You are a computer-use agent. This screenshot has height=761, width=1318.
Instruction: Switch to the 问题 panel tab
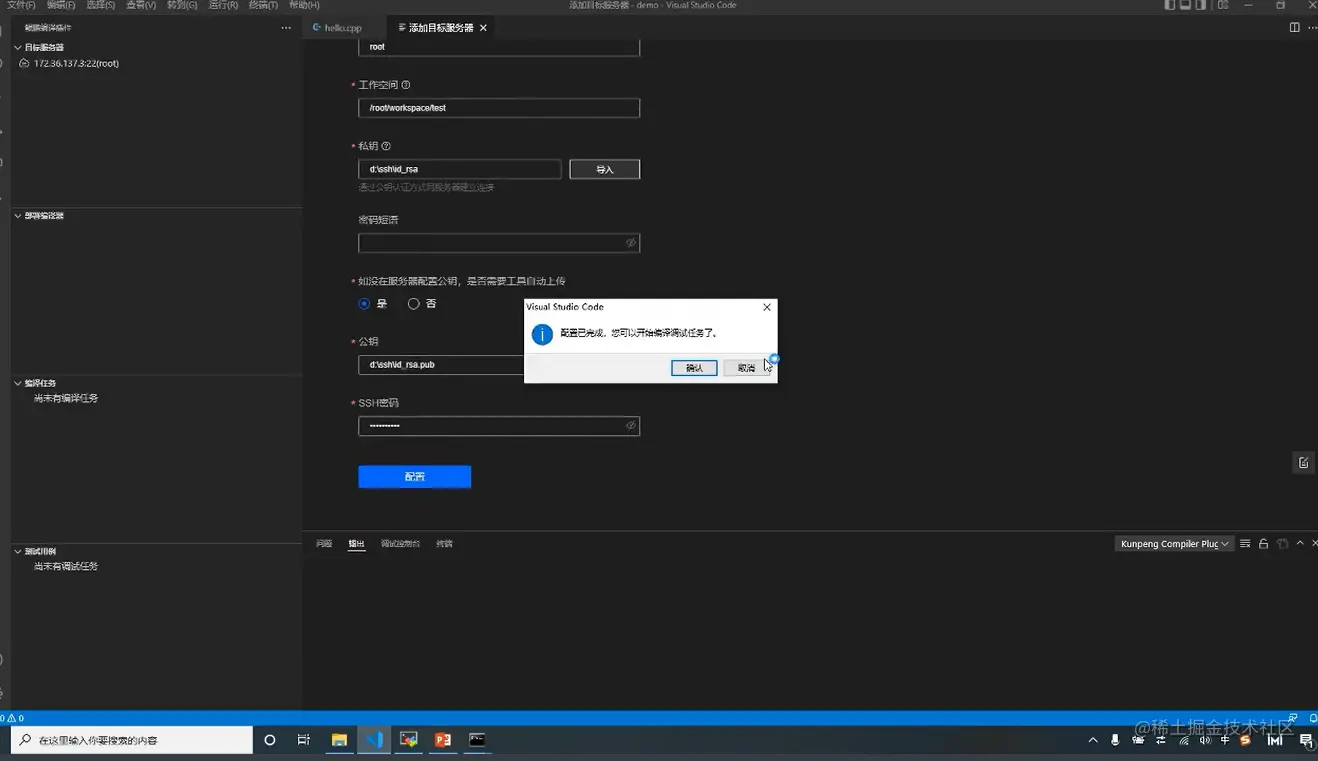point(324,544)
